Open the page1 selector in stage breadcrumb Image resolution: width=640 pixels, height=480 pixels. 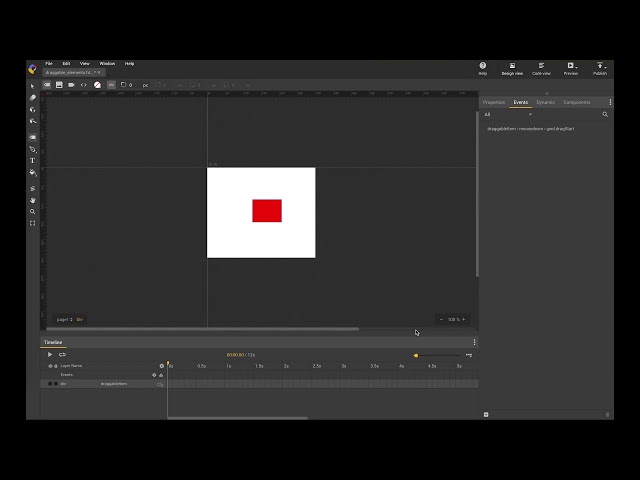tap(64, 319)
